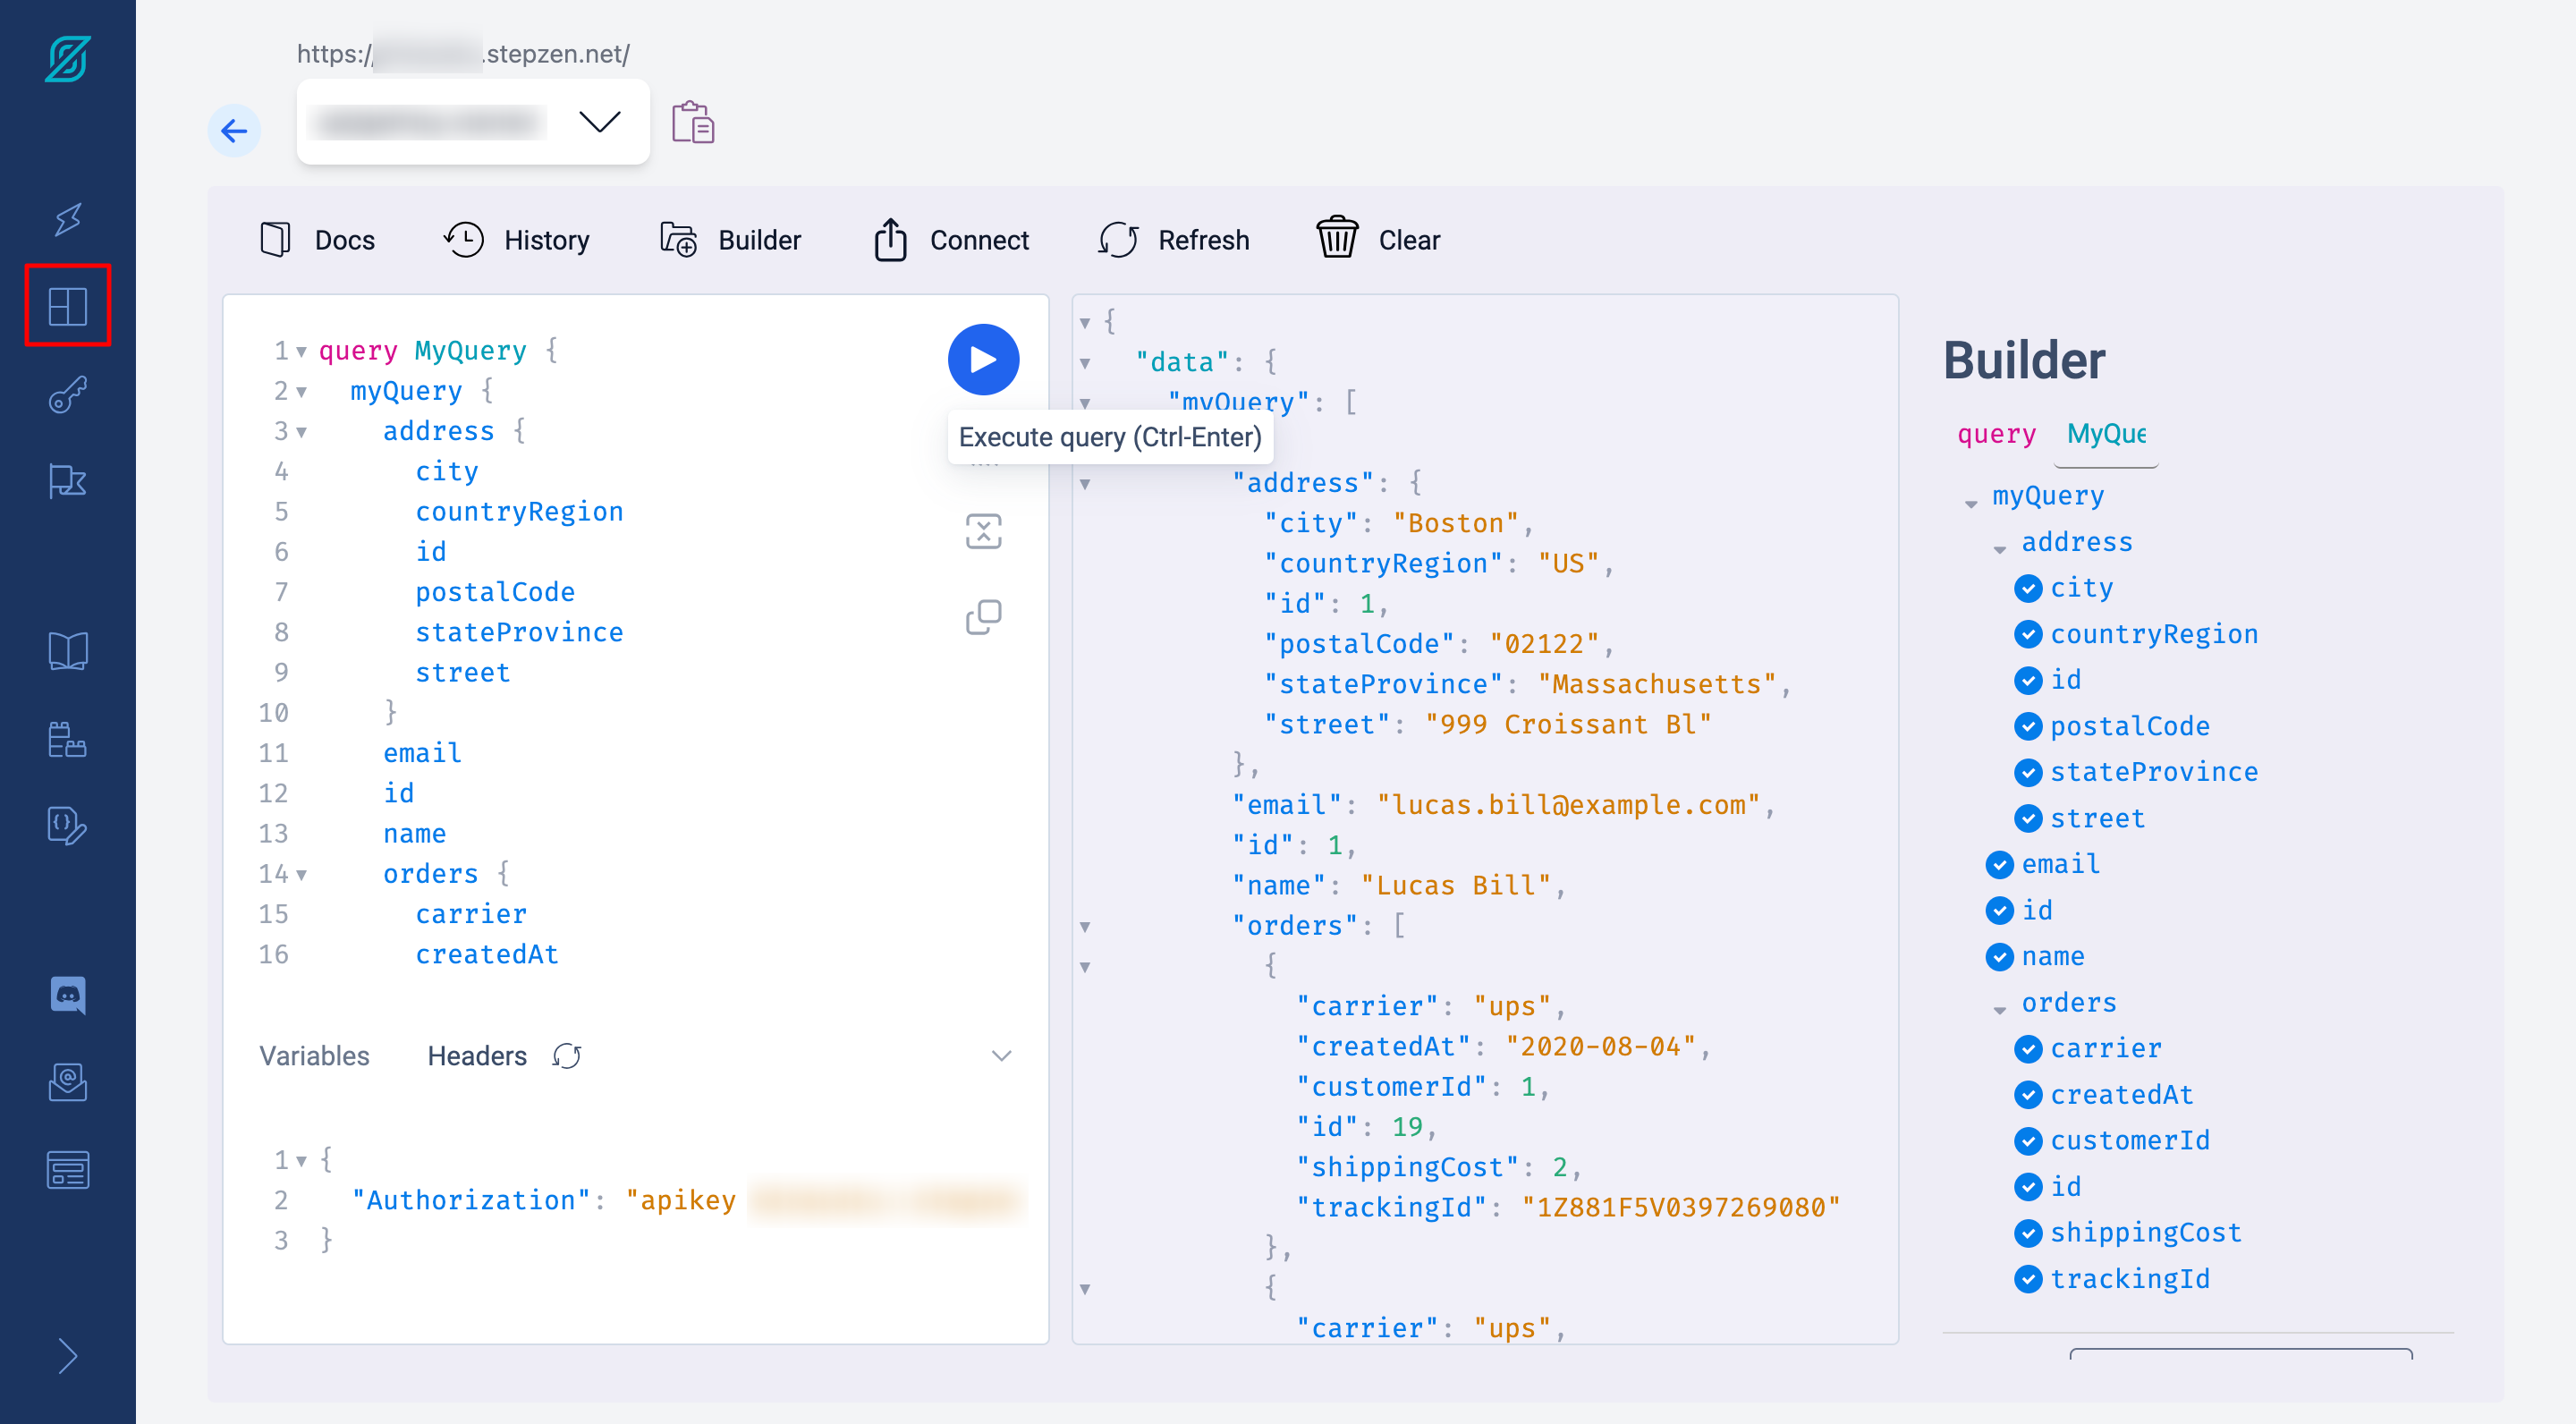Click the refresh icon beside Headers
Image resolution: width=2576 pixels, height=1424 pixels.
(x=567, y=1056)
